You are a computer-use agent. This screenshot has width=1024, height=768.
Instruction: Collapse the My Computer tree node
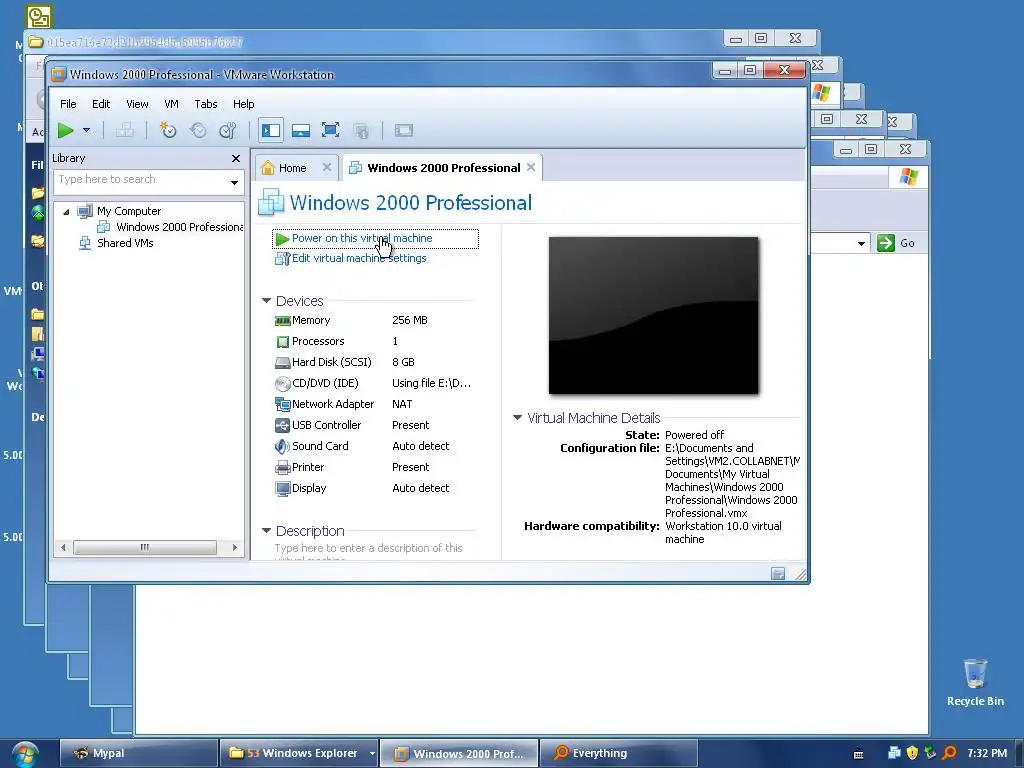pos(66,212)
